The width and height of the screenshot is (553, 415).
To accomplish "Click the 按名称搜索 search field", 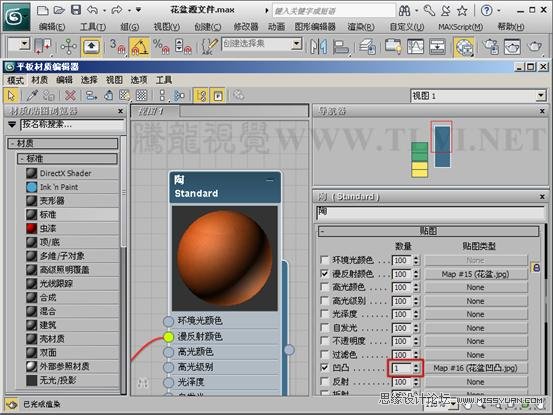I will [72, 124].
